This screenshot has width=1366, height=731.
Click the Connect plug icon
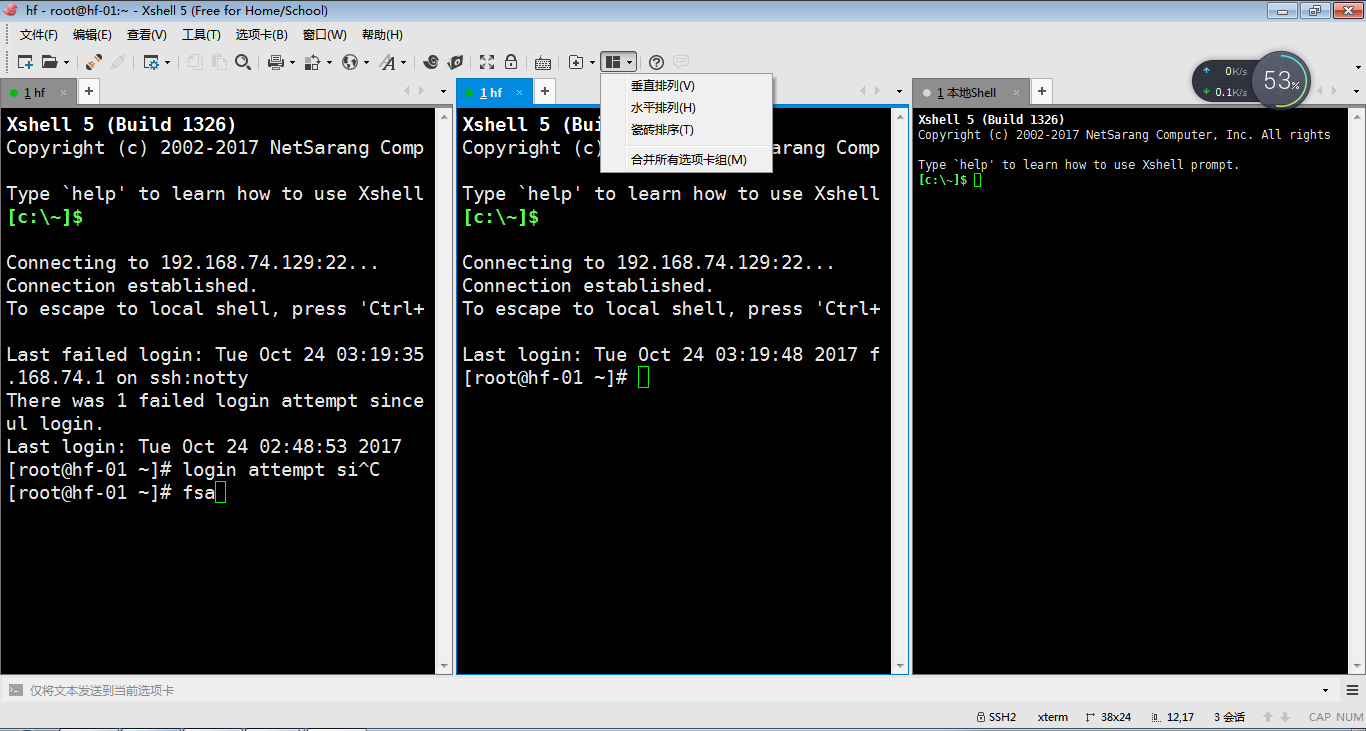[x=93, y=62]
